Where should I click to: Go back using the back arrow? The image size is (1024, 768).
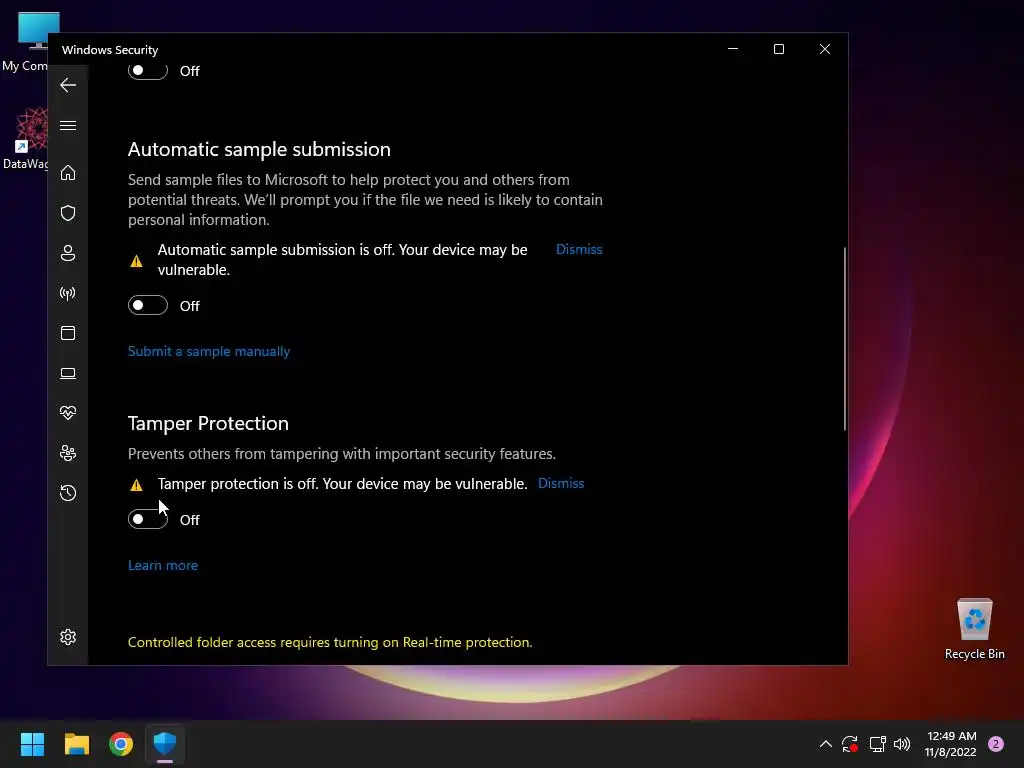pyautogui.click(x=68, y=85)
